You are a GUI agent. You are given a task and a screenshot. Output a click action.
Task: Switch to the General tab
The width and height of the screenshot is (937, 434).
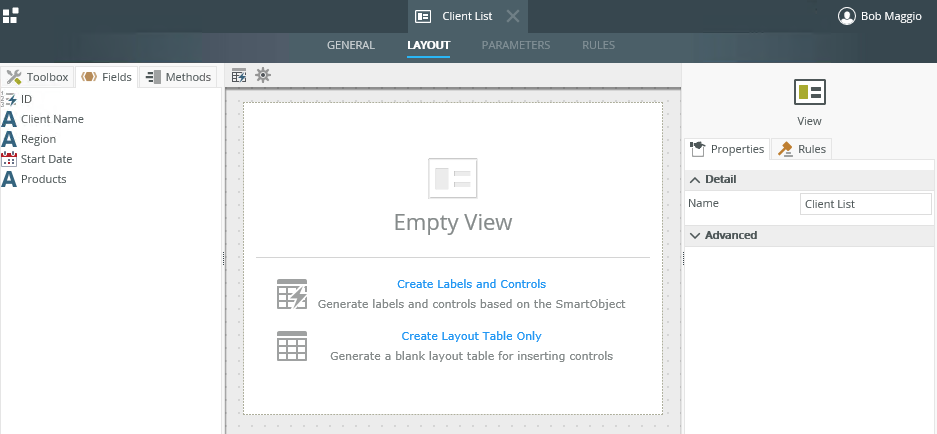[351, 45]
